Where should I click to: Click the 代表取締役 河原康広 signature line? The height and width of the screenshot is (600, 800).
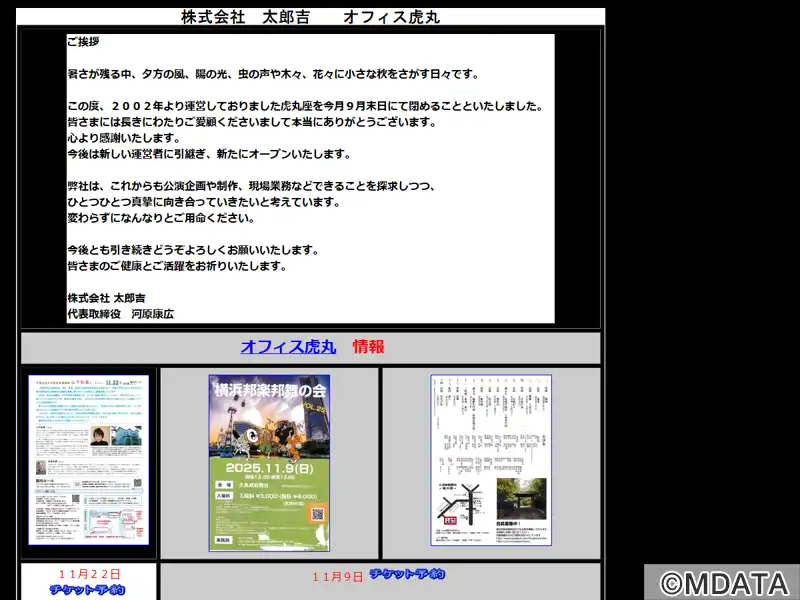(120, 313)
